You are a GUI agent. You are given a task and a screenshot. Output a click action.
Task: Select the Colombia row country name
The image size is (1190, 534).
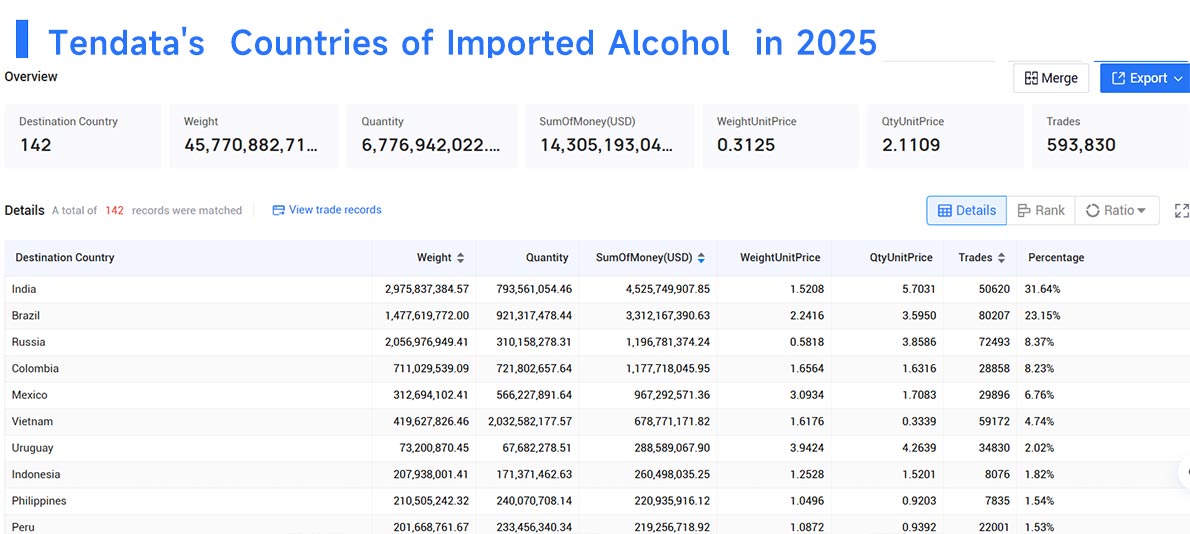35,369
